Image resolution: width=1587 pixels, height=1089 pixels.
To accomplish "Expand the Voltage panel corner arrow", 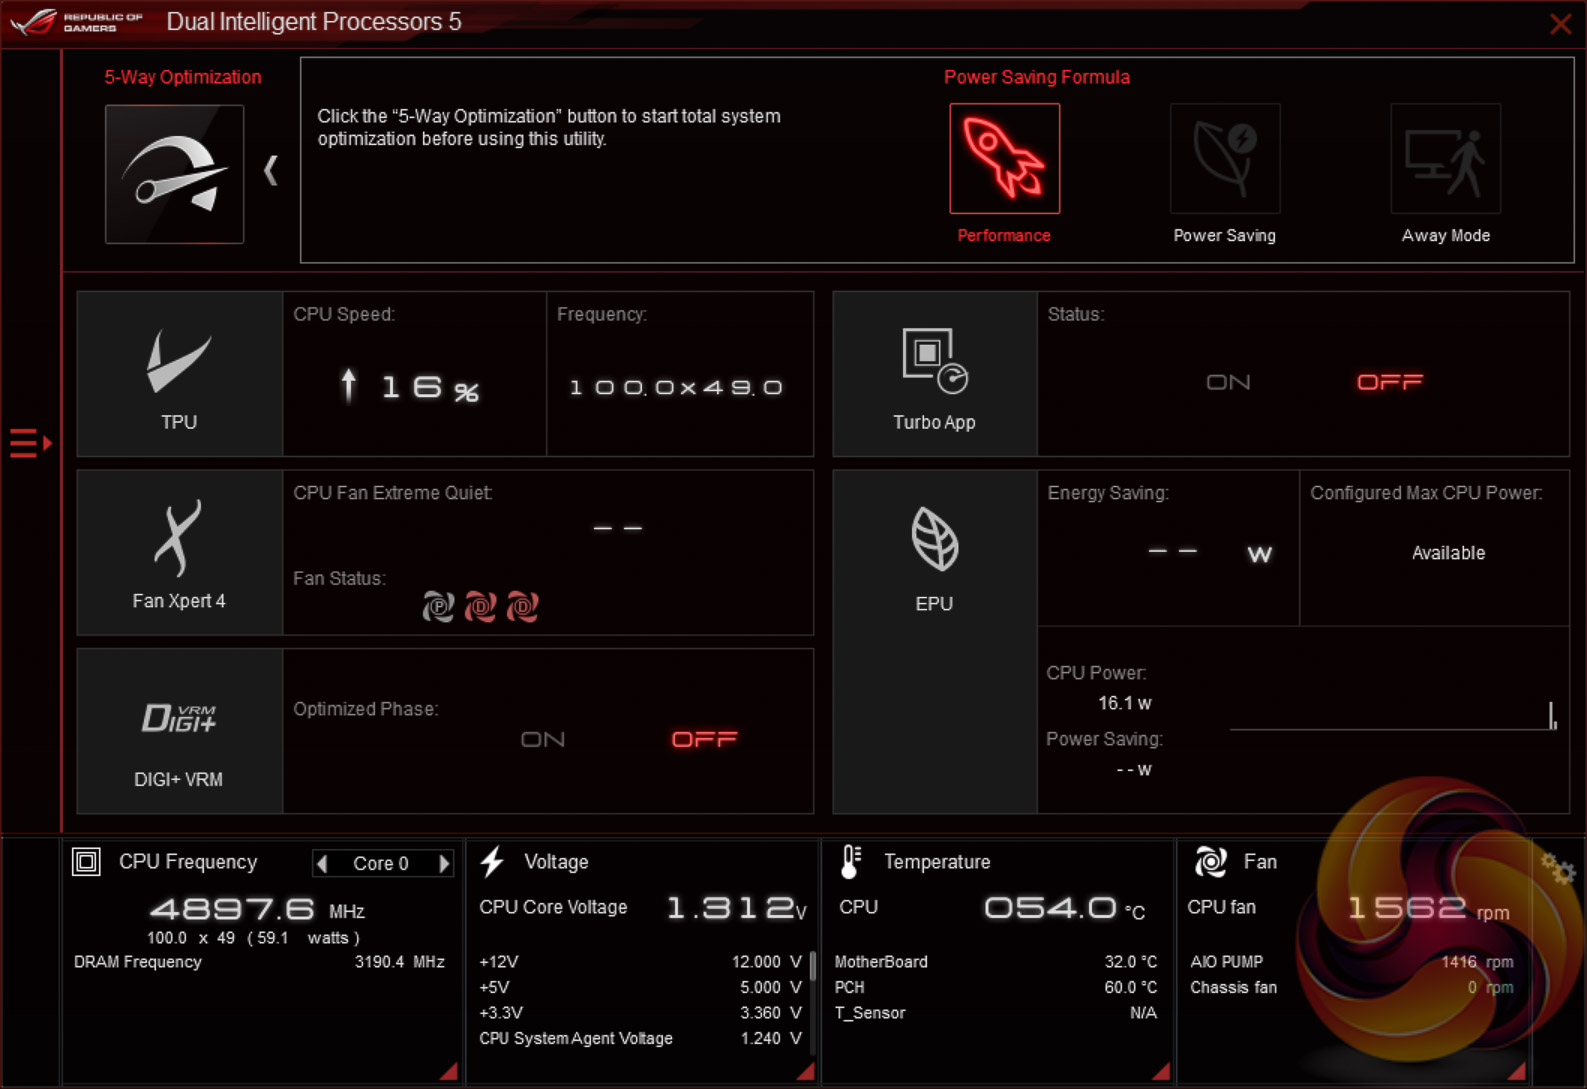I will [x=806, y=1071].
